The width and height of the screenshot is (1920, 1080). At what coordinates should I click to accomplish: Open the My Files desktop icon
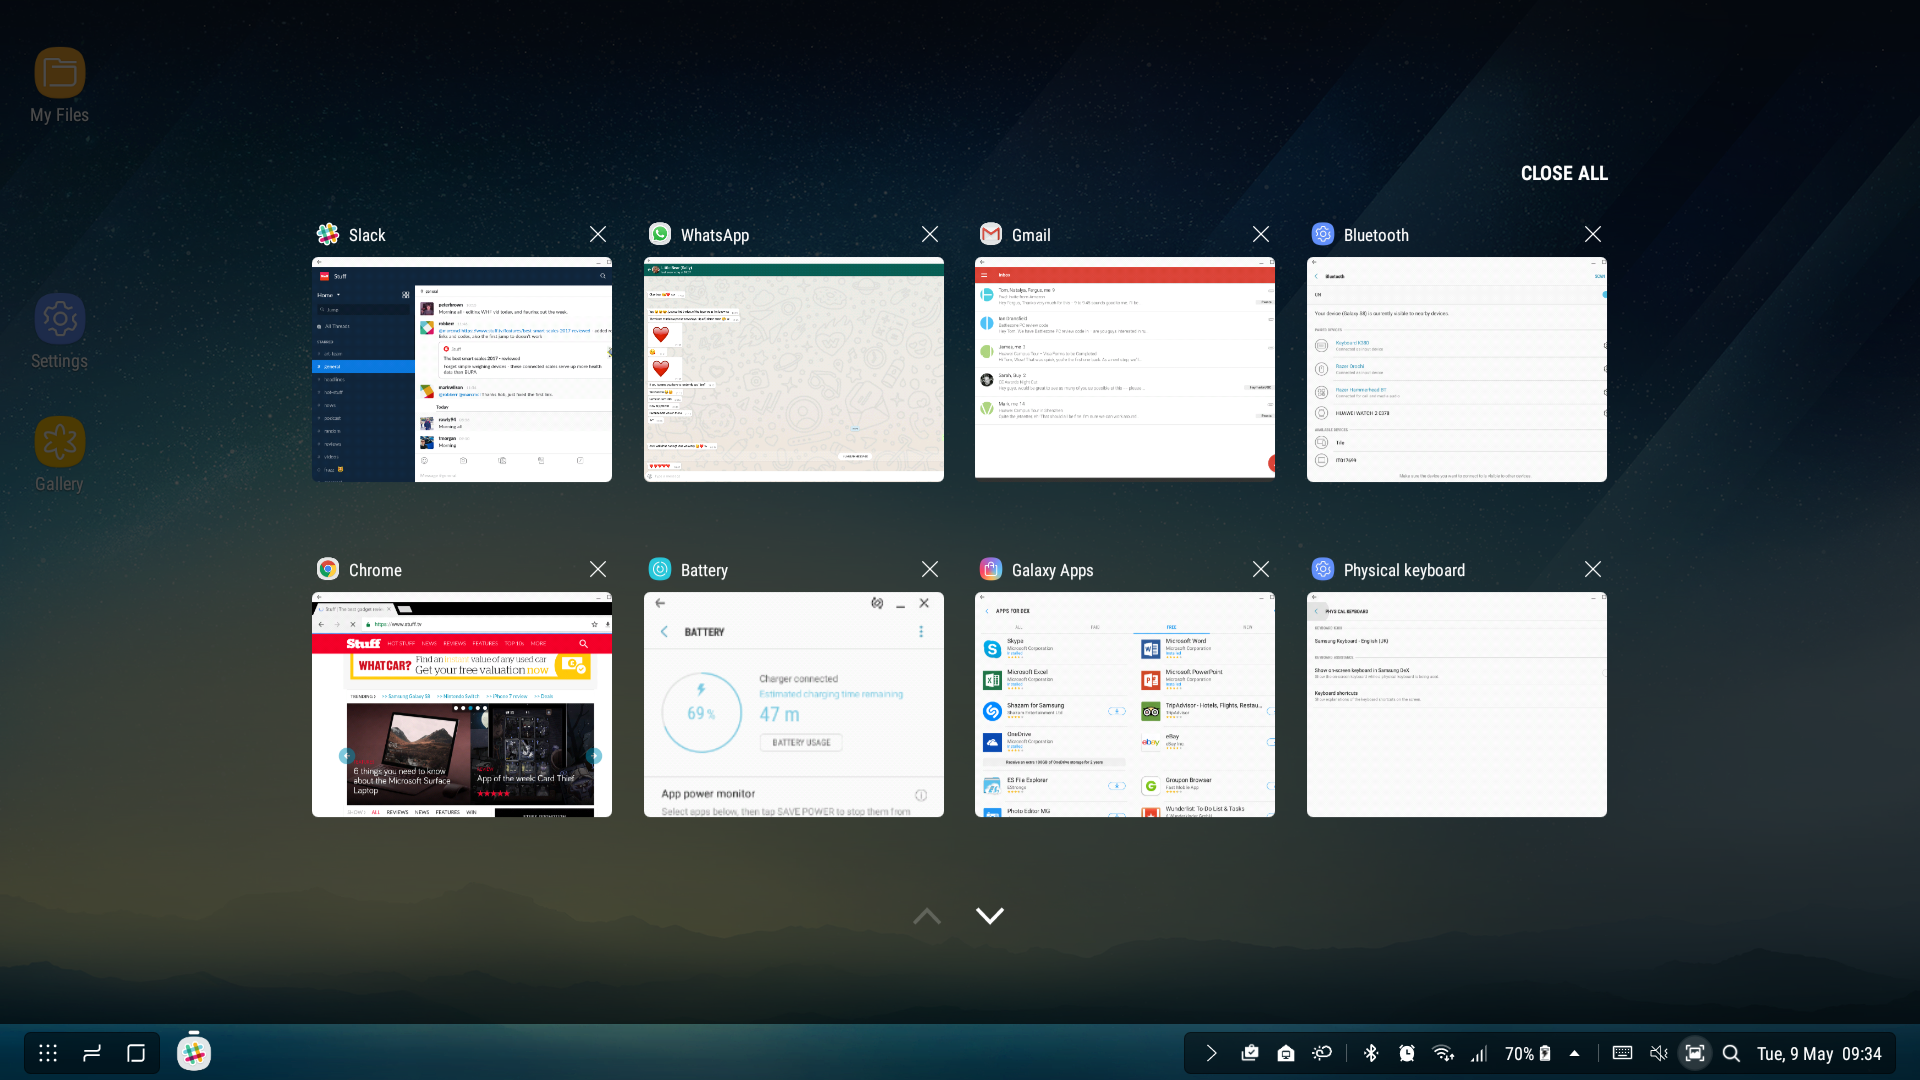click(x=59, y=86)
